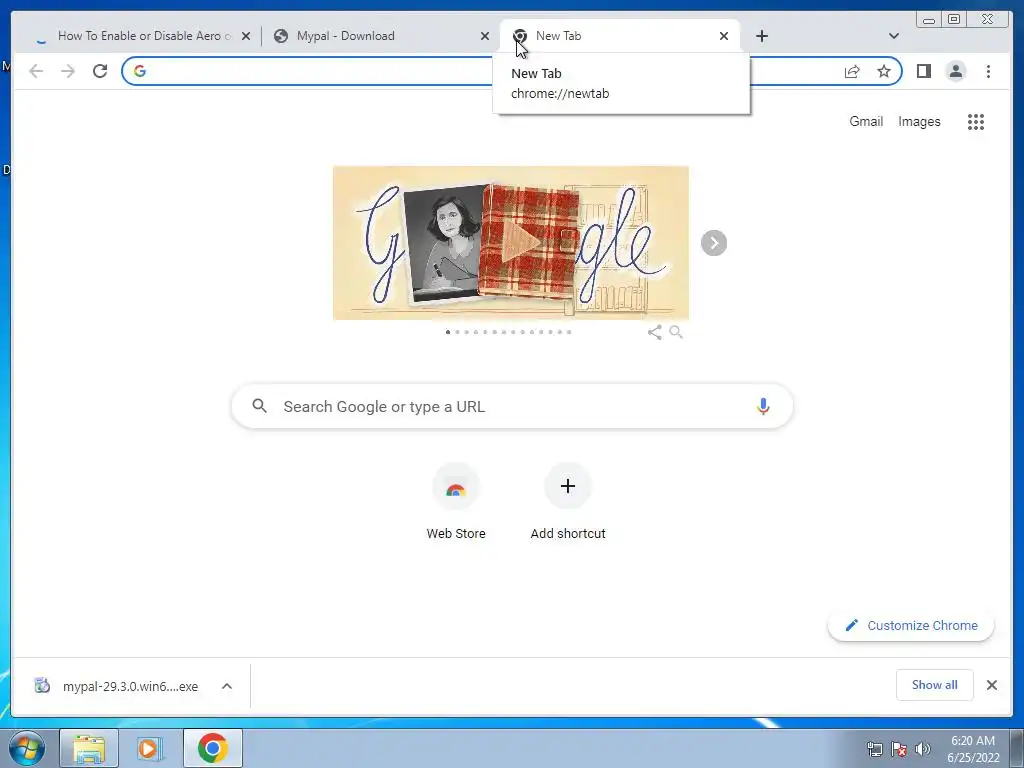Select the first doodle slide dot
Screen dimensions: 1024x768
click(447, 332)
